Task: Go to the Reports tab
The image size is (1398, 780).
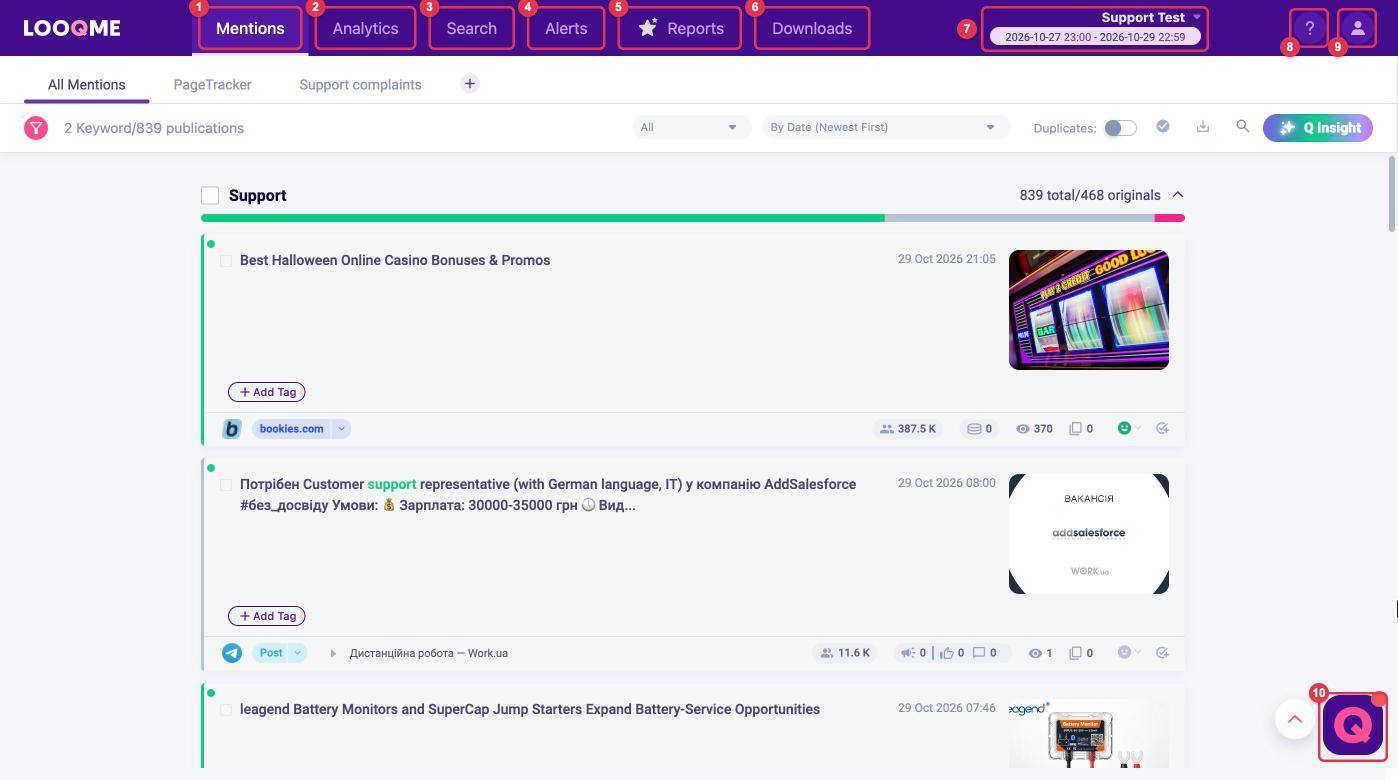Action: [x=680, y=28]
